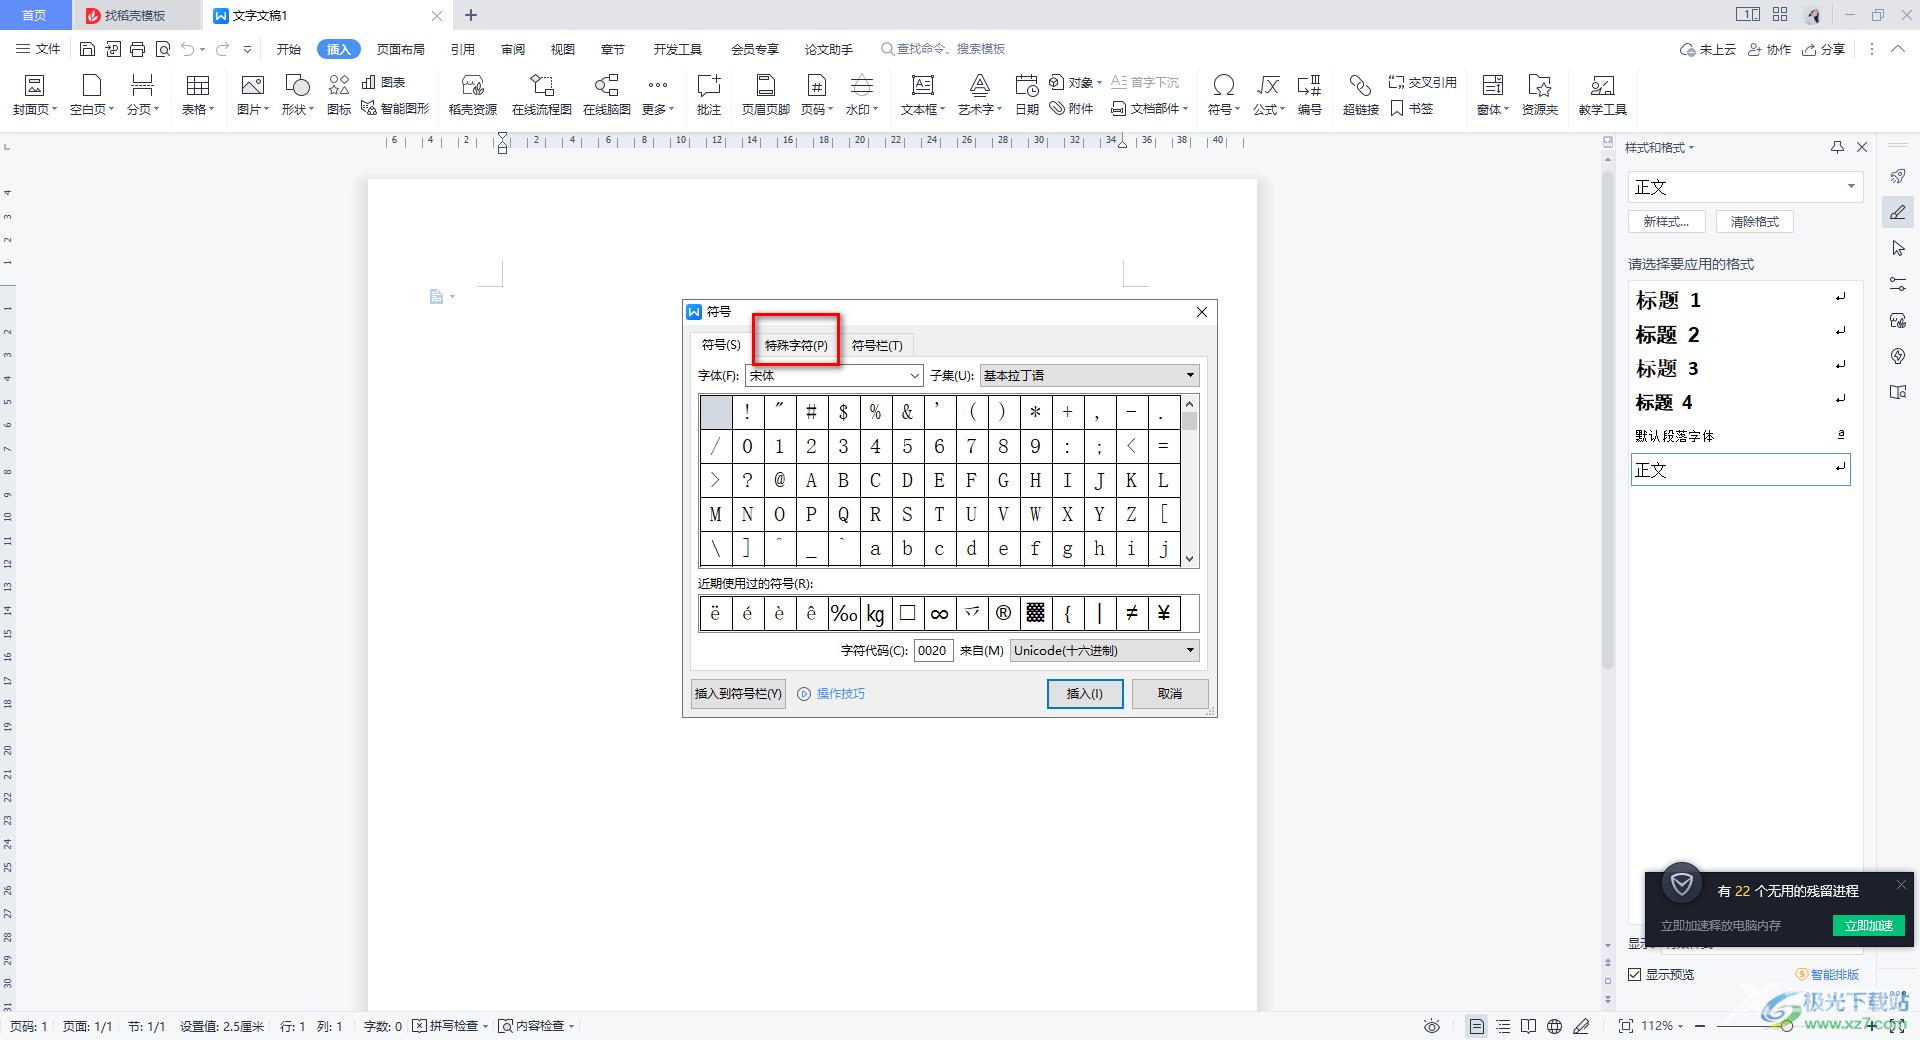This screenshot has height=1040, width=1920.
Task: Open the WordArt (艺术字) gallery
Action: pyautogui.click(x=979, y=95)
